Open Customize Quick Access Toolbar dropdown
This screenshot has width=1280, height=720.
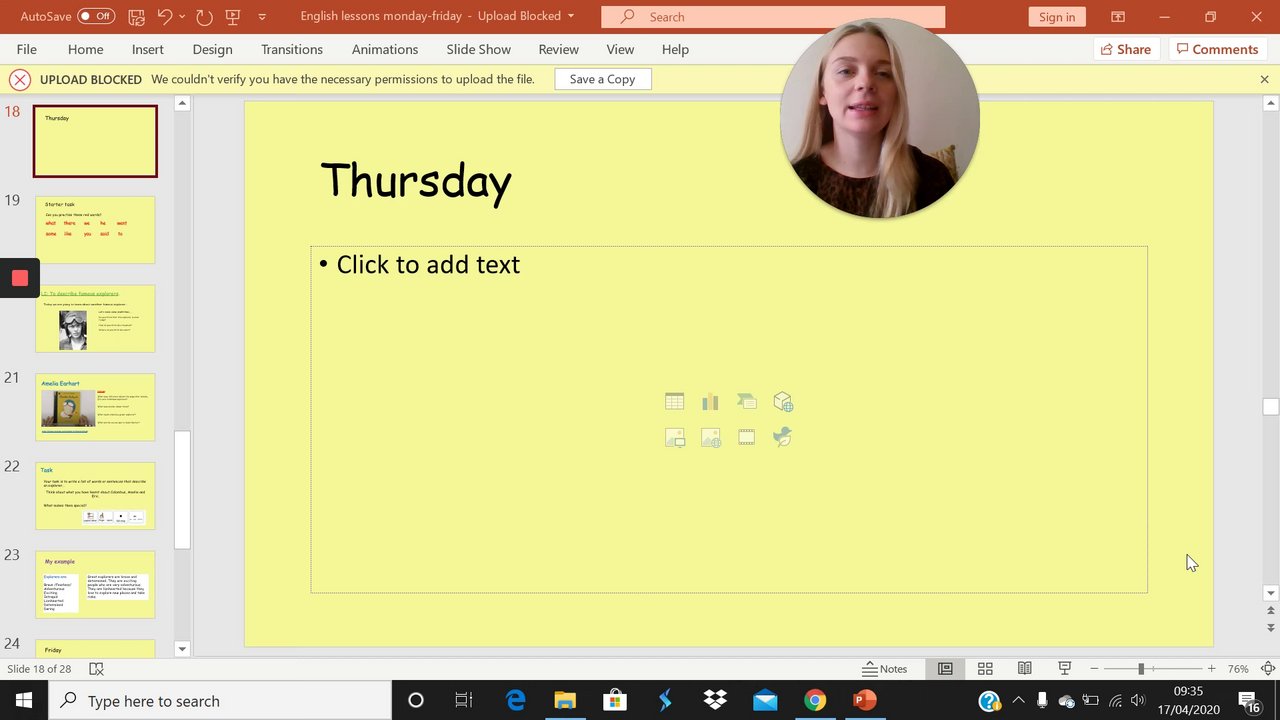pyautogui.click(x=262, y=17)
